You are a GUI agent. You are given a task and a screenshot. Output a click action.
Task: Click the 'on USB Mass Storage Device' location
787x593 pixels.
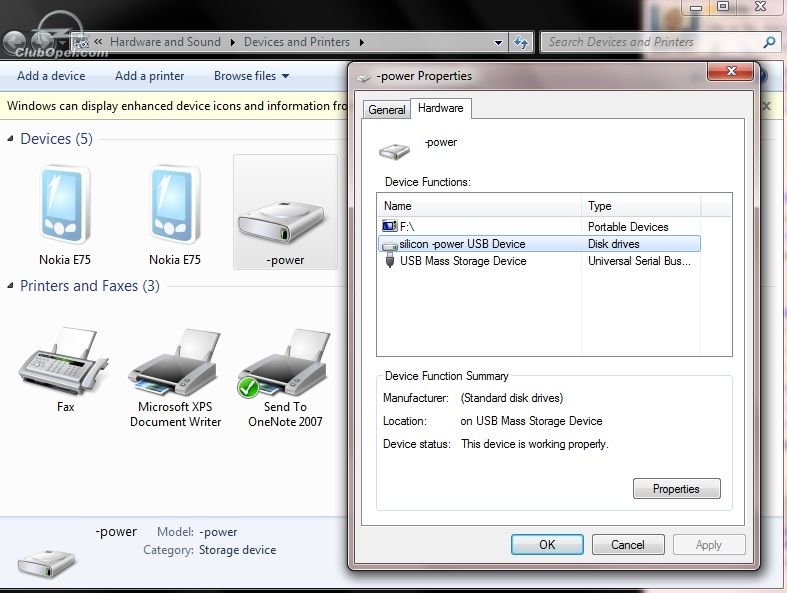click(531, 421)
